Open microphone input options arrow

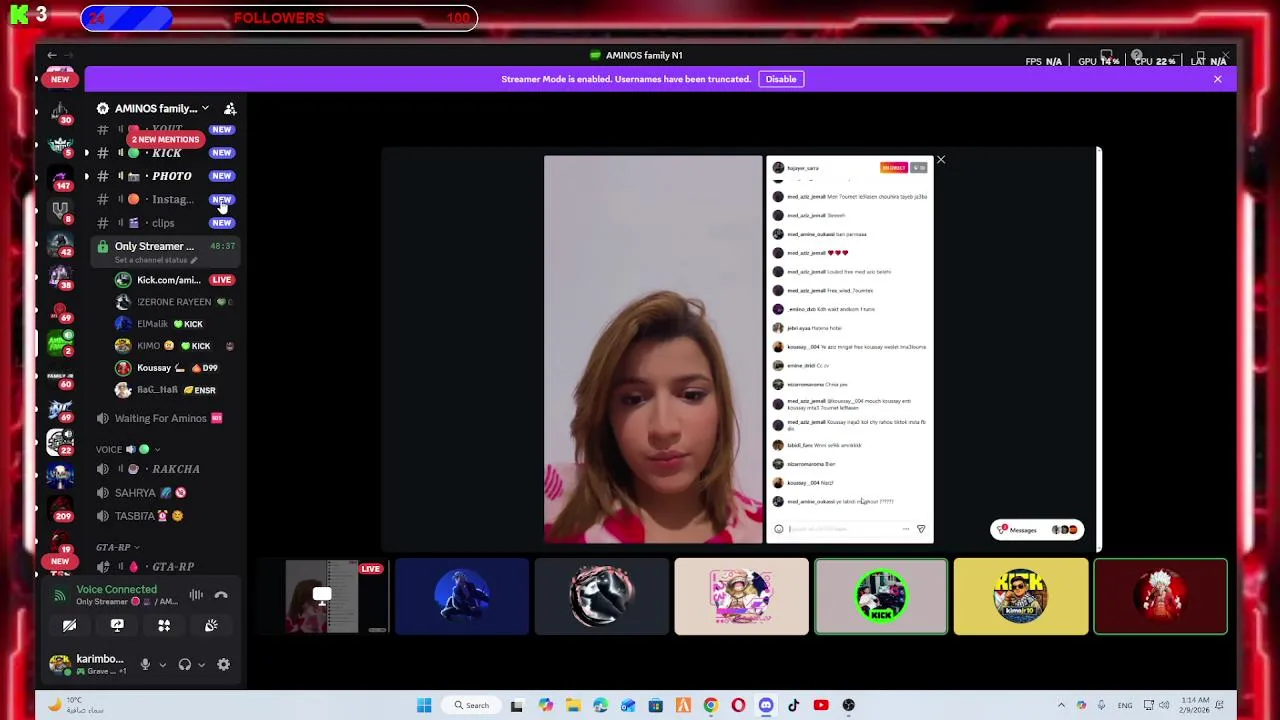click(162, 664)
